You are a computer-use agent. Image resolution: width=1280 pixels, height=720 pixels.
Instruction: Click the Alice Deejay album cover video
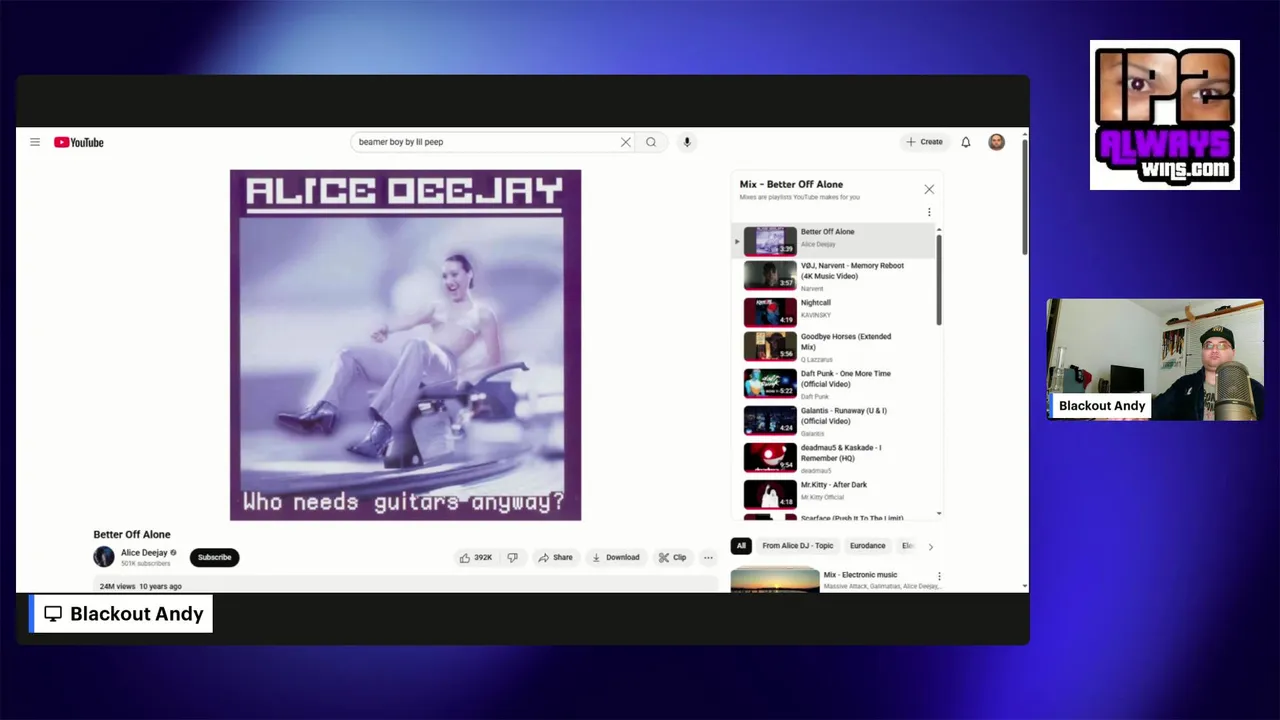[405, 345]
